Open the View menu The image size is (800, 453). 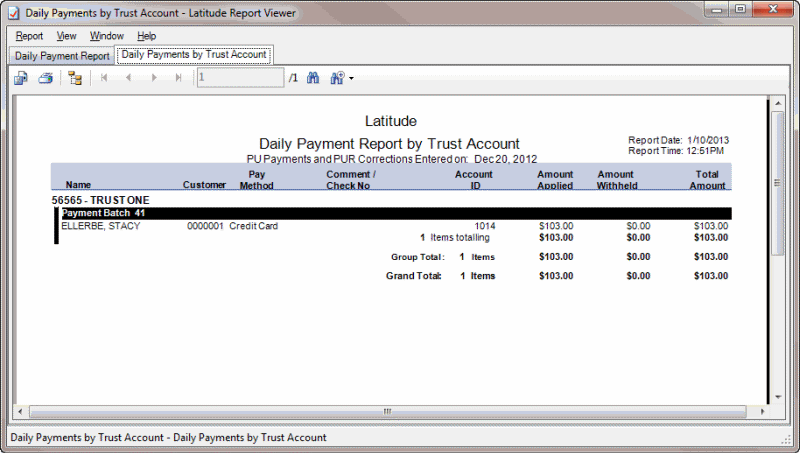coord(66,36)
